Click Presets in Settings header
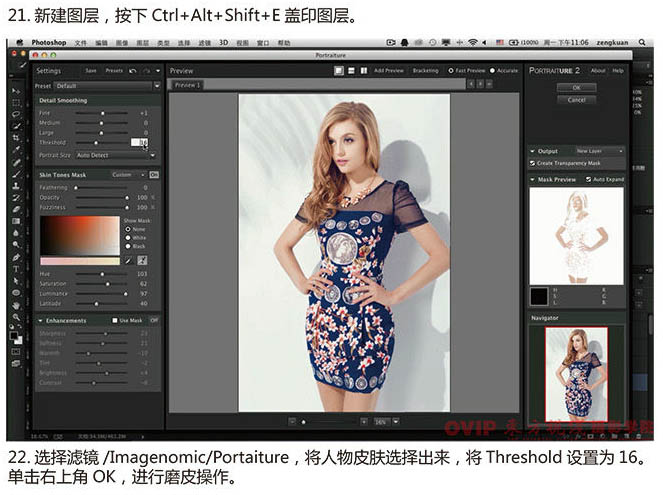Image resolution: width=663 pixels, height=495 pixels. click(114, 71)
